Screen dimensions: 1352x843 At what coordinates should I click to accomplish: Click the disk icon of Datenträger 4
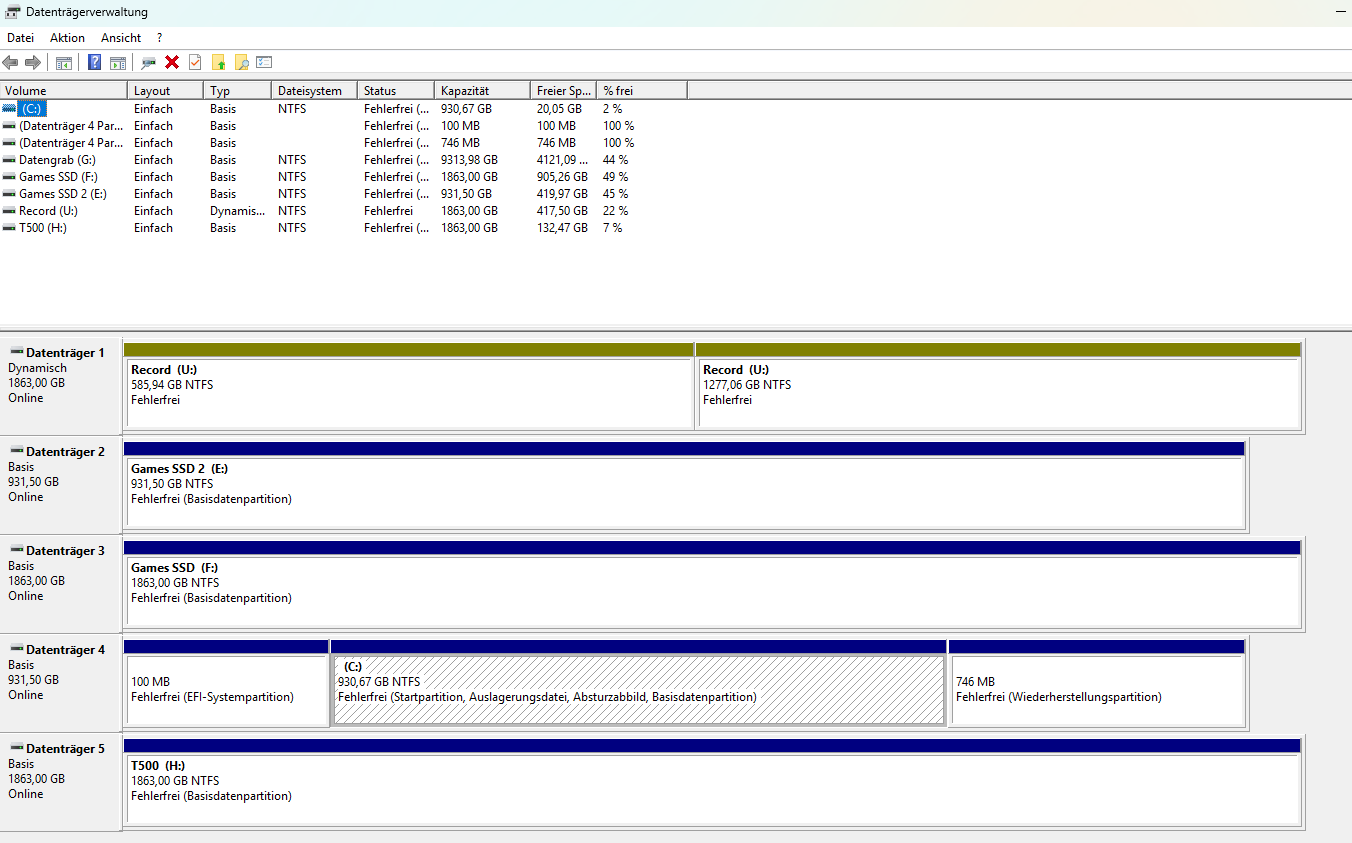click(16, 649)
